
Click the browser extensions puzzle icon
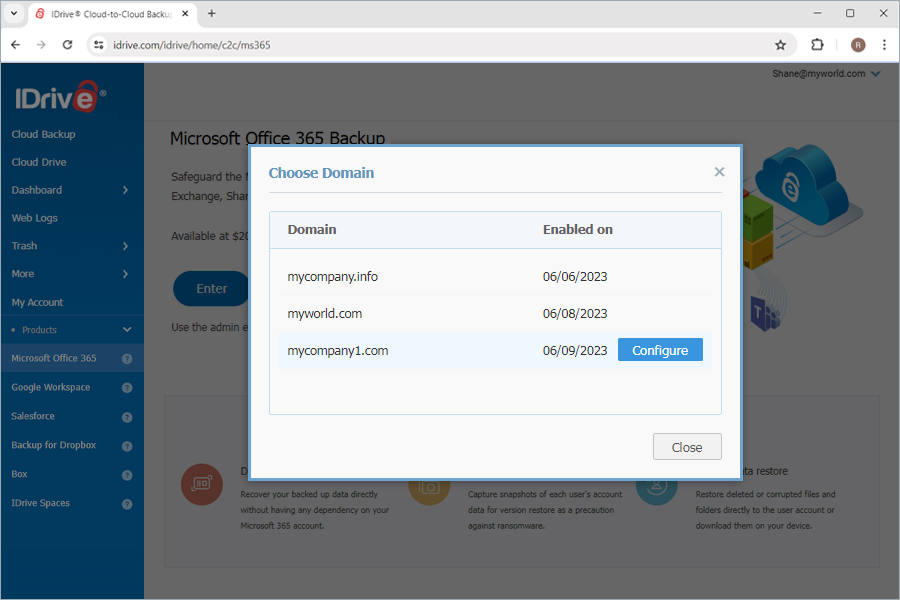point(818,45)
